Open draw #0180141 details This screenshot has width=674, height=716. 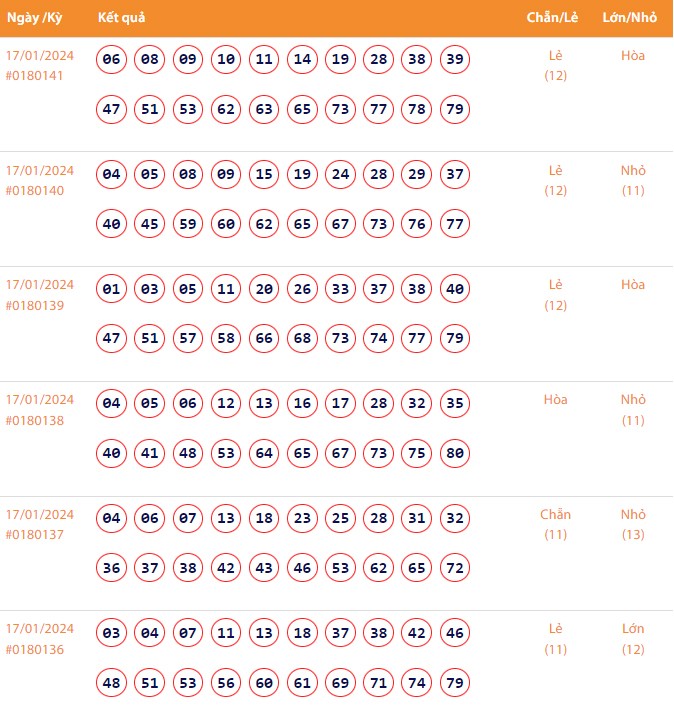pos(35,76)
